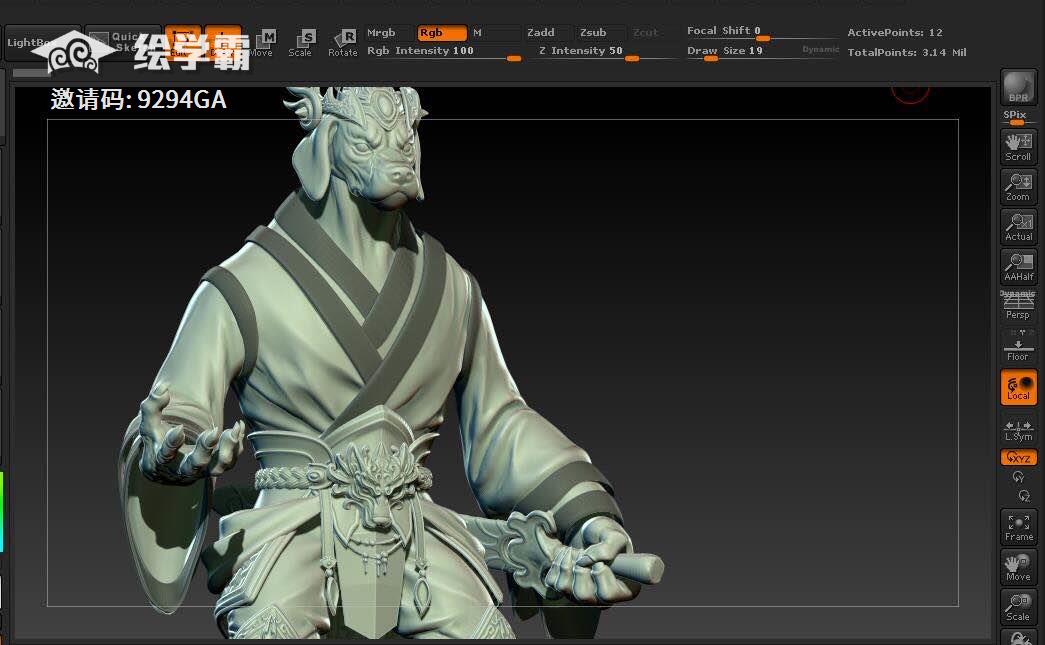The width and height of the screenshot is (1045, 645).
Task: Select the Scroll canvas tool
Action: click(1018, 146)
